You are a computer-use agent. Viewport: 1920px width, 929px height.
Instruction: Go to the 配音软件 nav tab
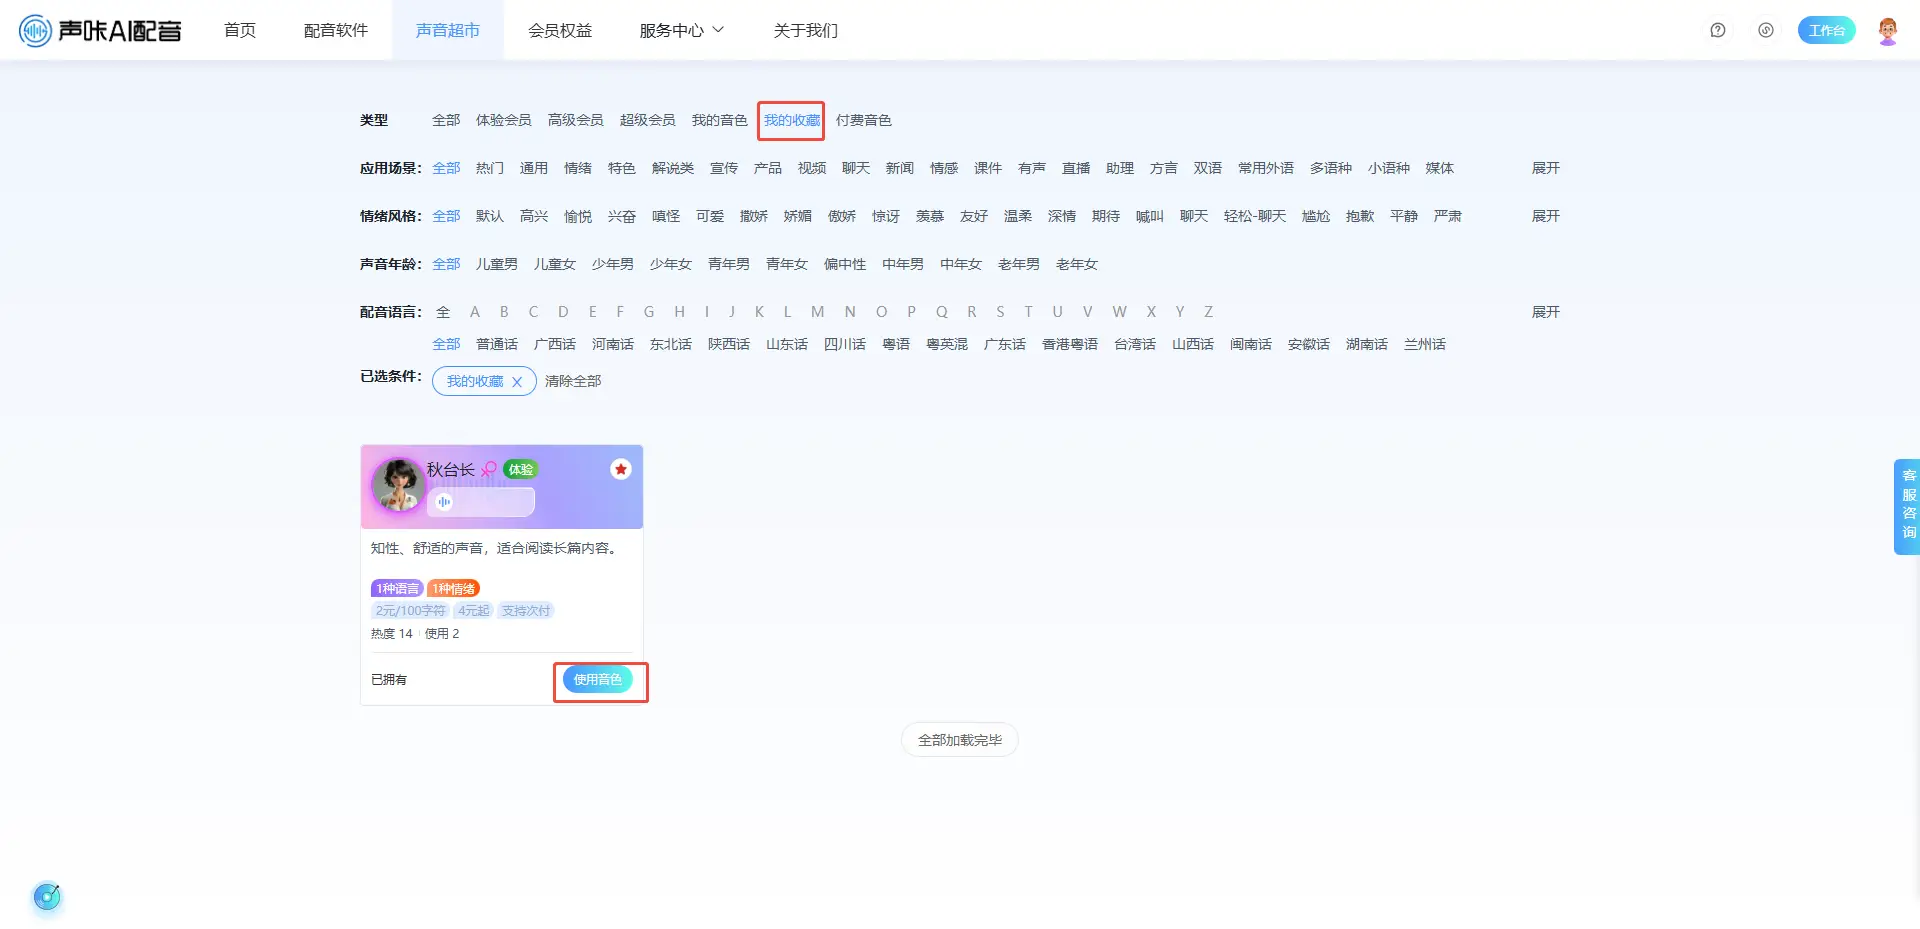tap(336, 31)
